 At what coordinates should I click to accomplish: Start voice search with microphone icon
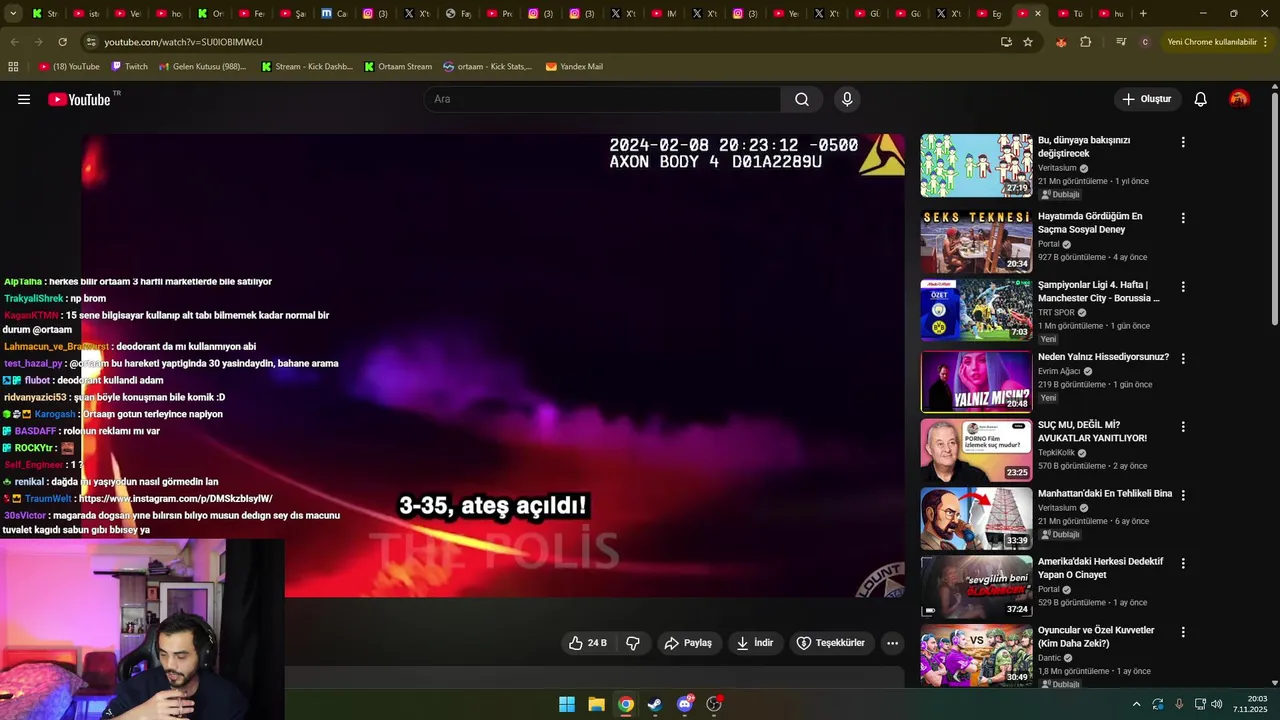click(847, 99)
